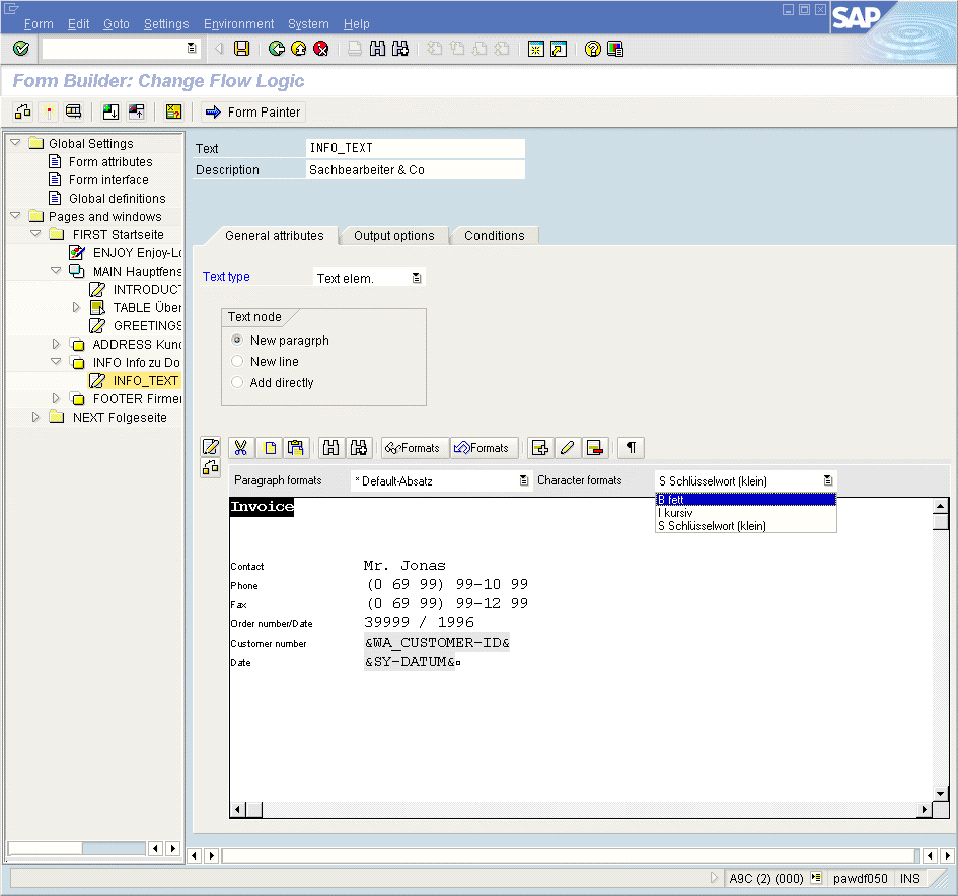
Task: Click the Change field pencil icon
Action: coord(567,448)
